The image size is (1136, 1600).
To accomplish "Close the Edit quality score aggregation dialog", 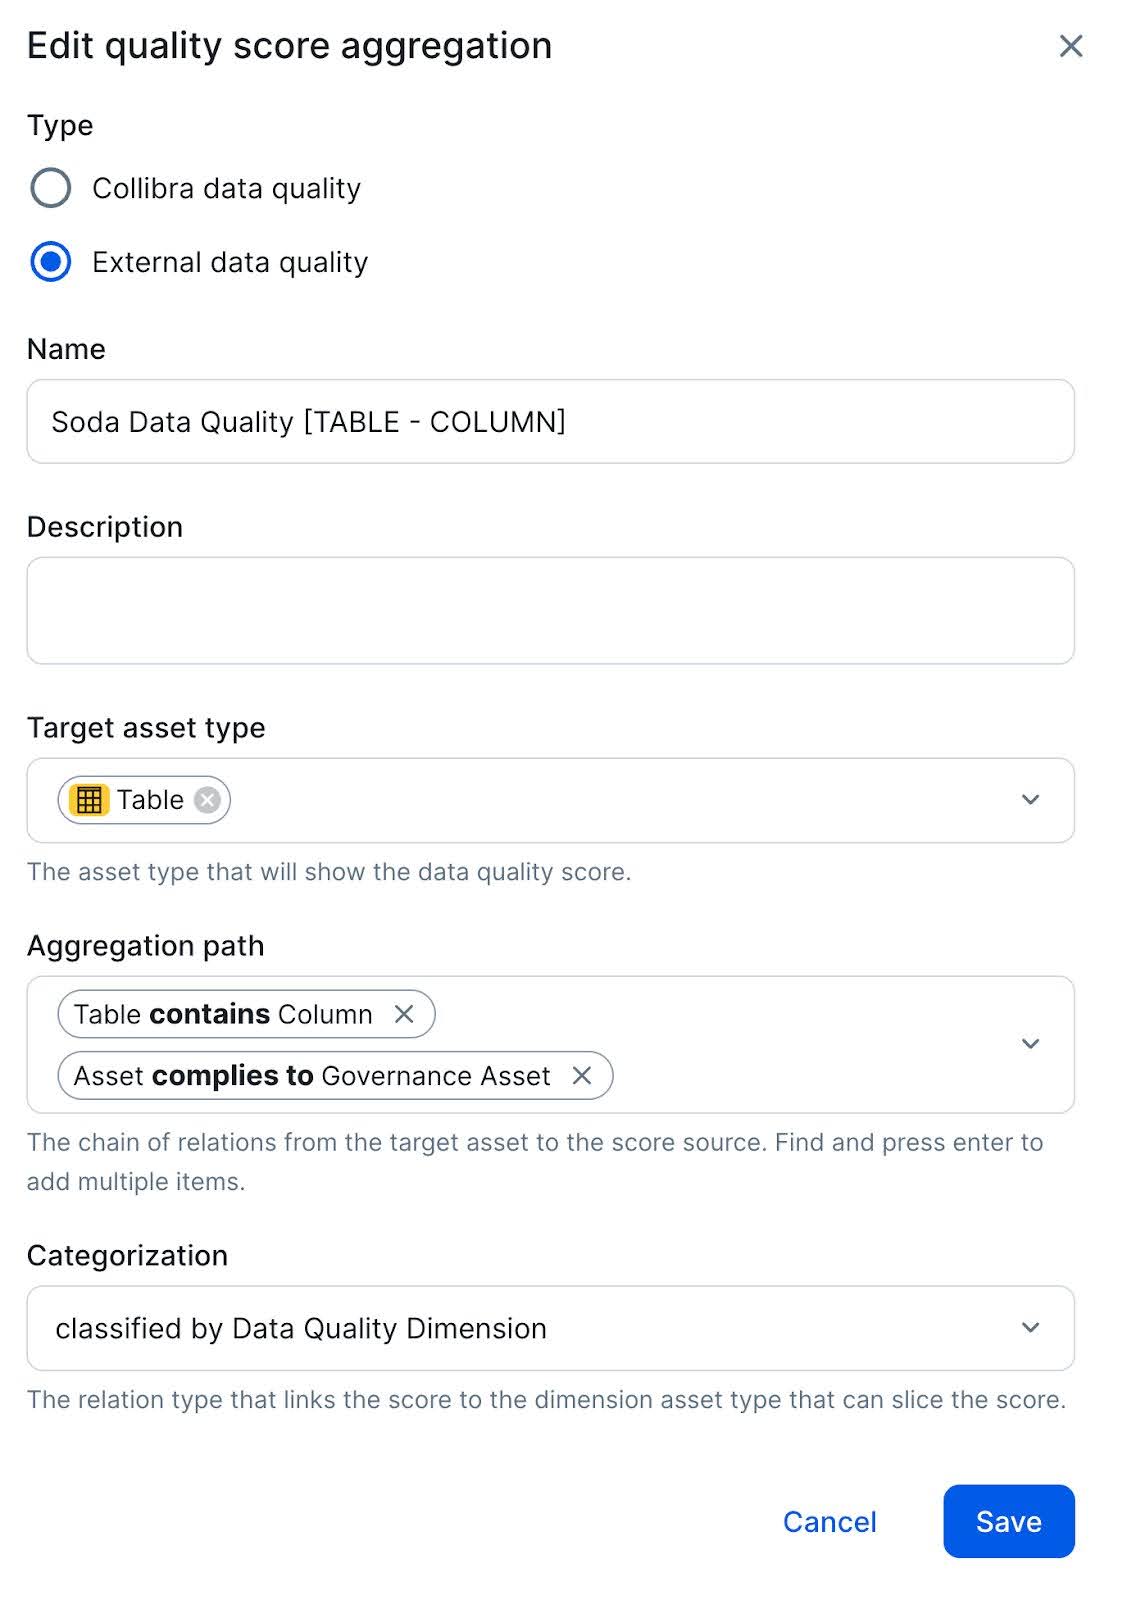I will click(1070, 46).
